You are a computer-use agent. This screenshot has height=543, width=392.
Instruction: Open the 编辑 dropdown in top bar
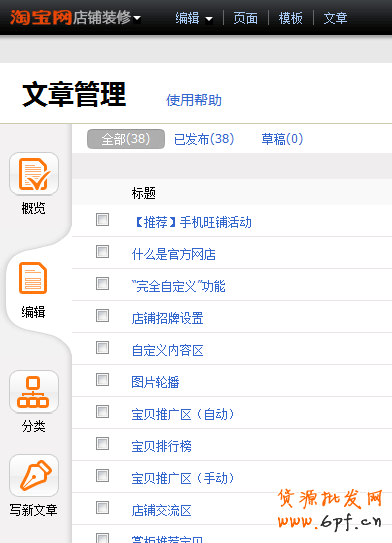click(x=194, y=18)
